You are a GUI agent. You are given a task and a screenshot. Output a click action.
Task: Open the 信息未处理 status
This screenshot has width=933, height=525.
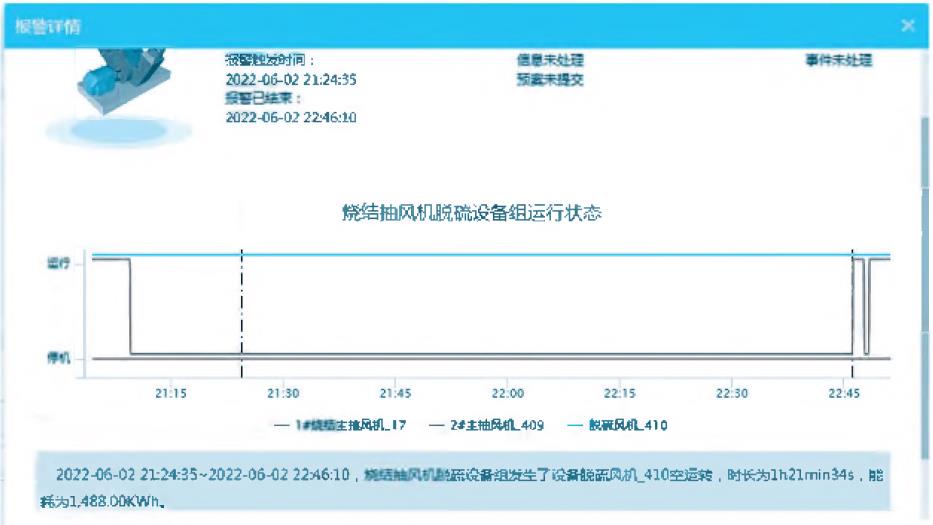click(549, 61)
